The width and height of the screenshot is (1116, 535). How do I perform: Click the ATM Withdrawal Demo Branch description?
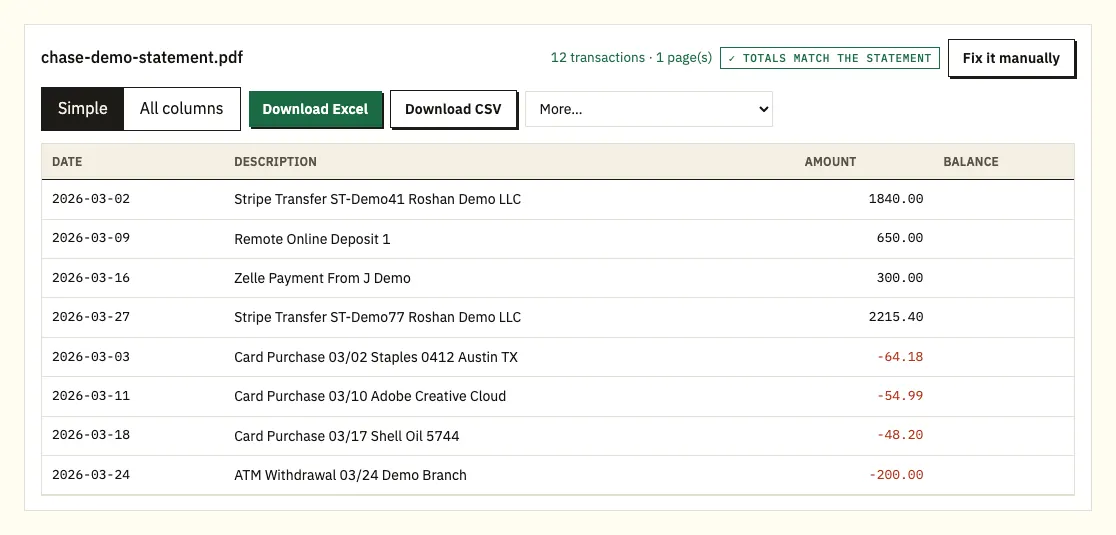350,475
